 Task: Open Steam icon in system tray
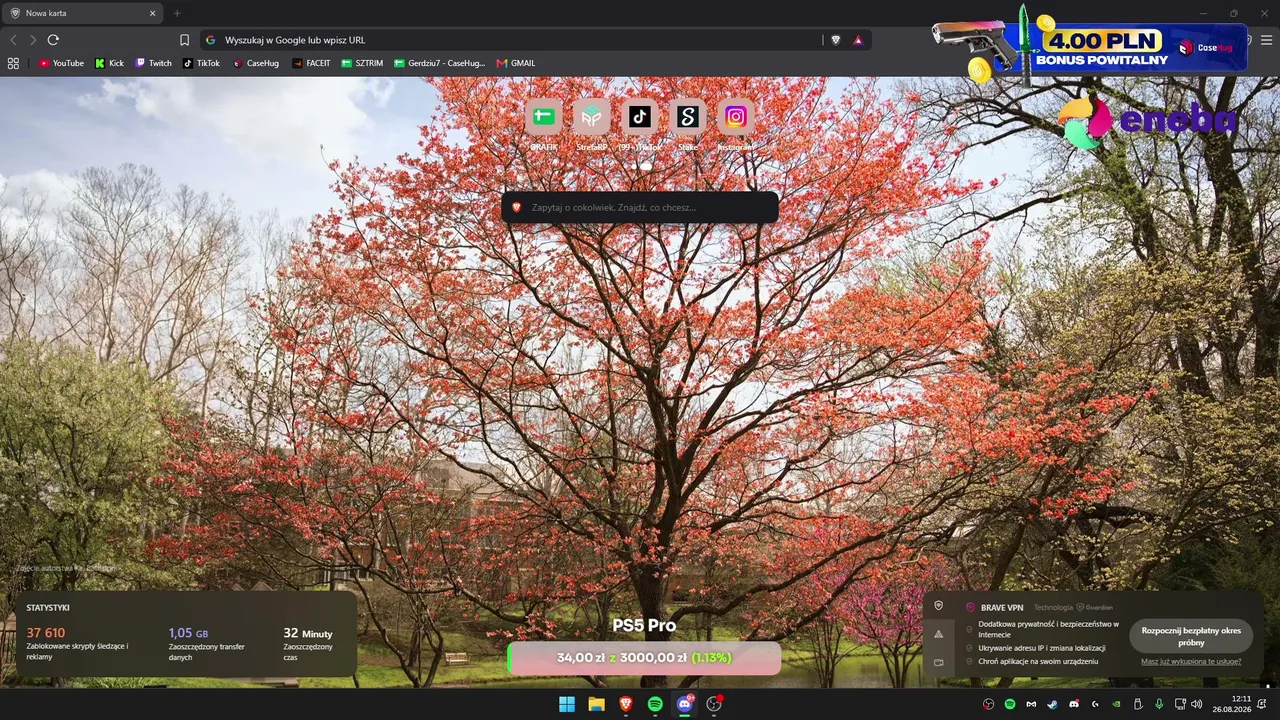[x=1052, y=704]
